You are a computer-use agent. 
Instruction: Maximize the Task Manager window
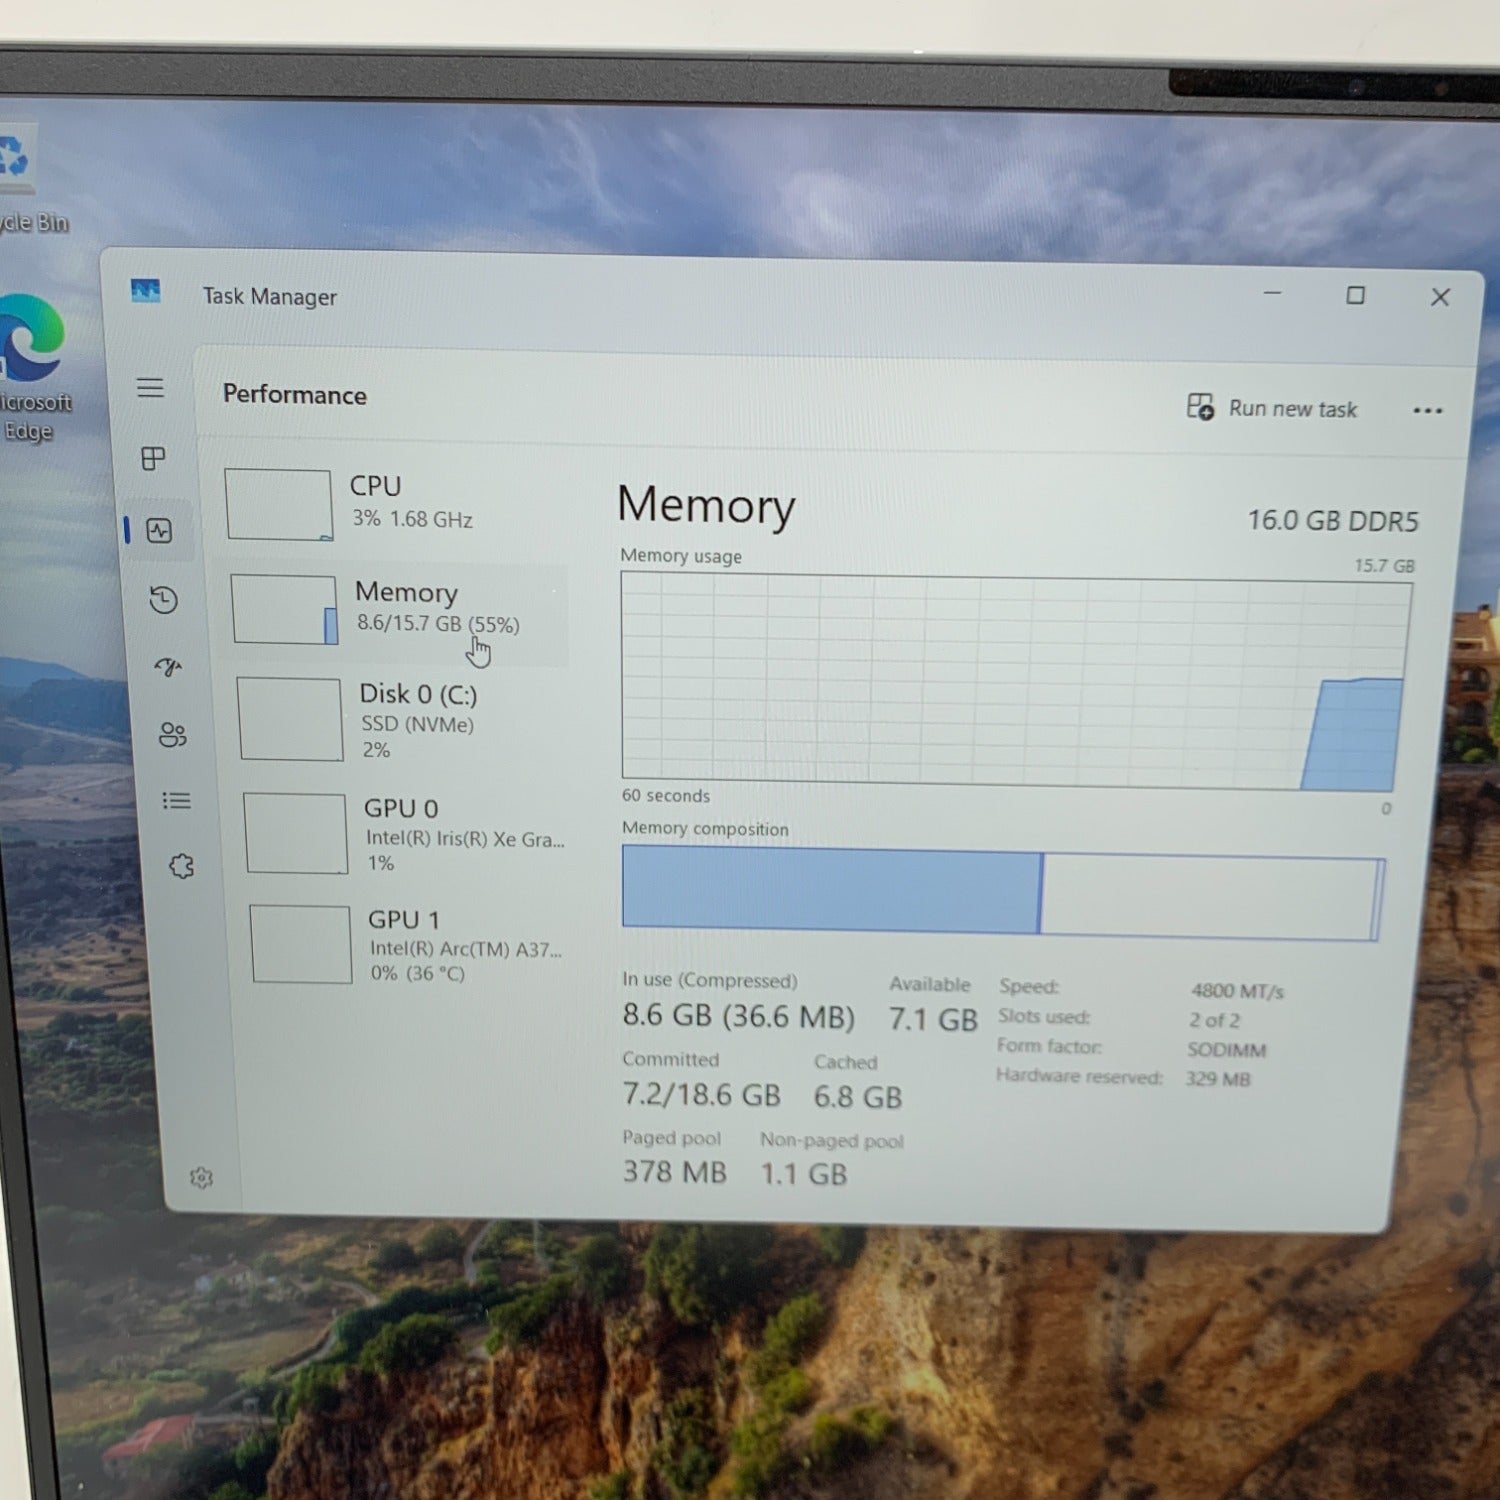(1355, 295)
